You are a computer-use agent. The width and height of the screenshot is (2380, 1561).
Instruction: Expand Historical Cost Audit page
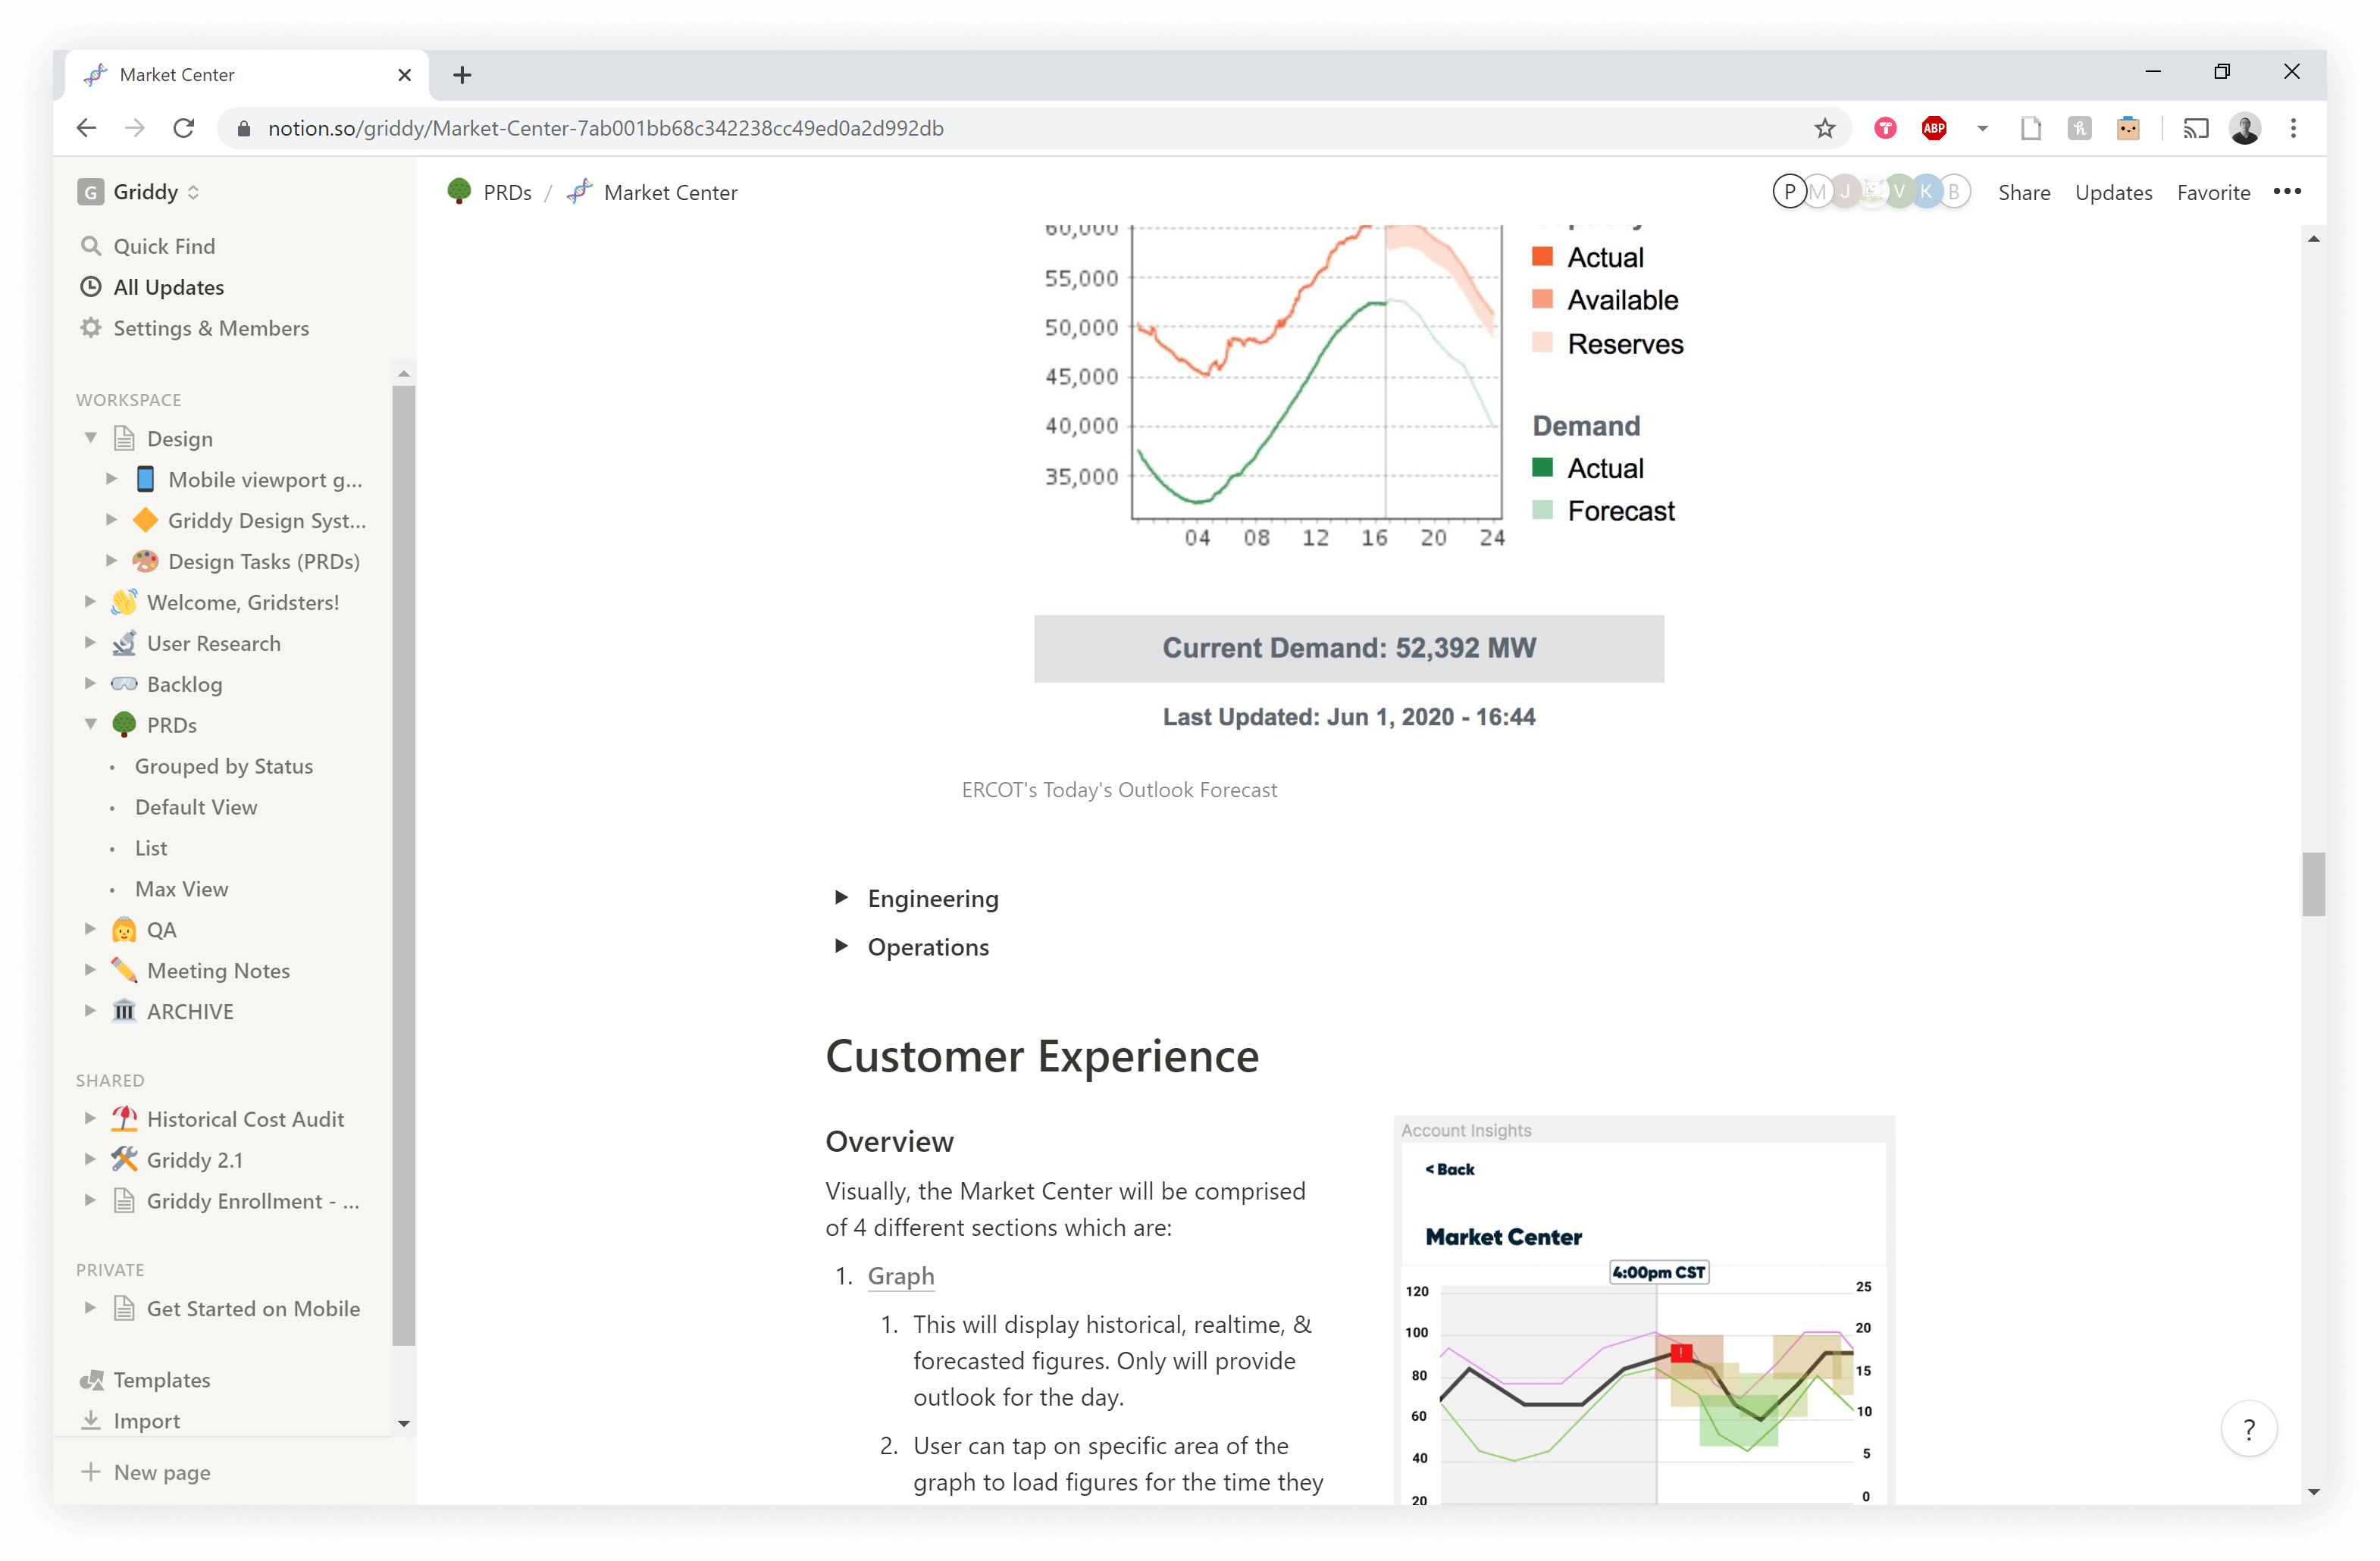91,1119
